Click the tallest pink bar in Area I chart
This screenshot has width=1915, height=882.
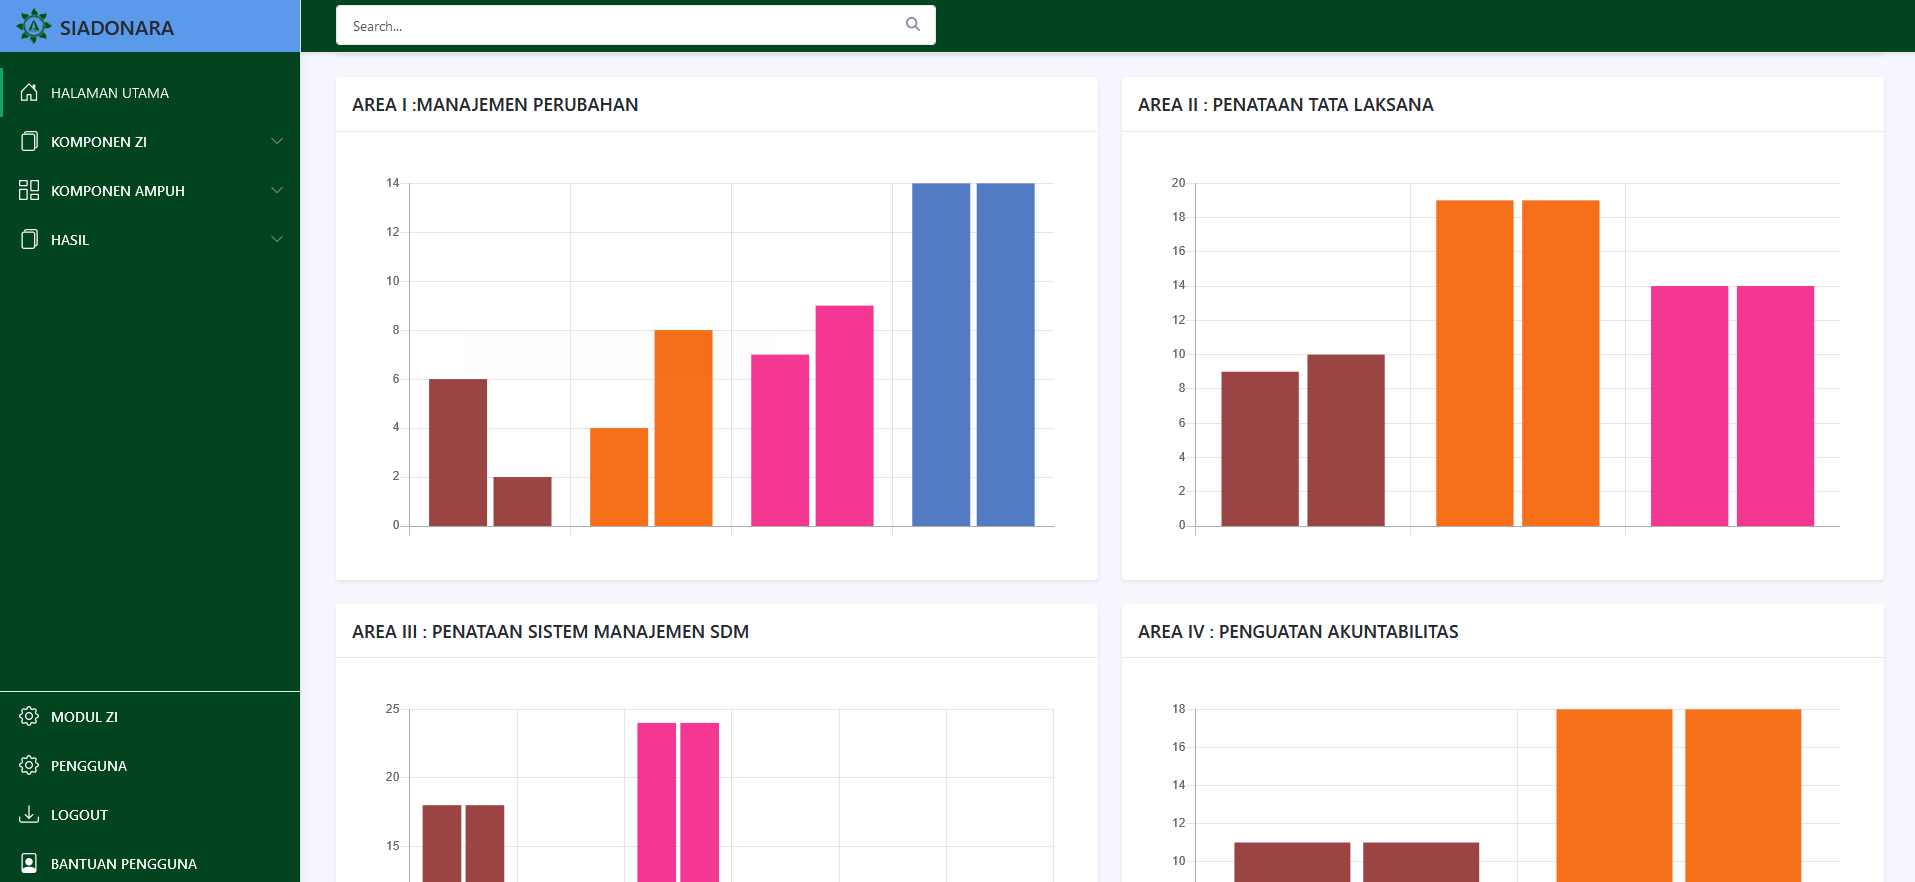(844, 416)
